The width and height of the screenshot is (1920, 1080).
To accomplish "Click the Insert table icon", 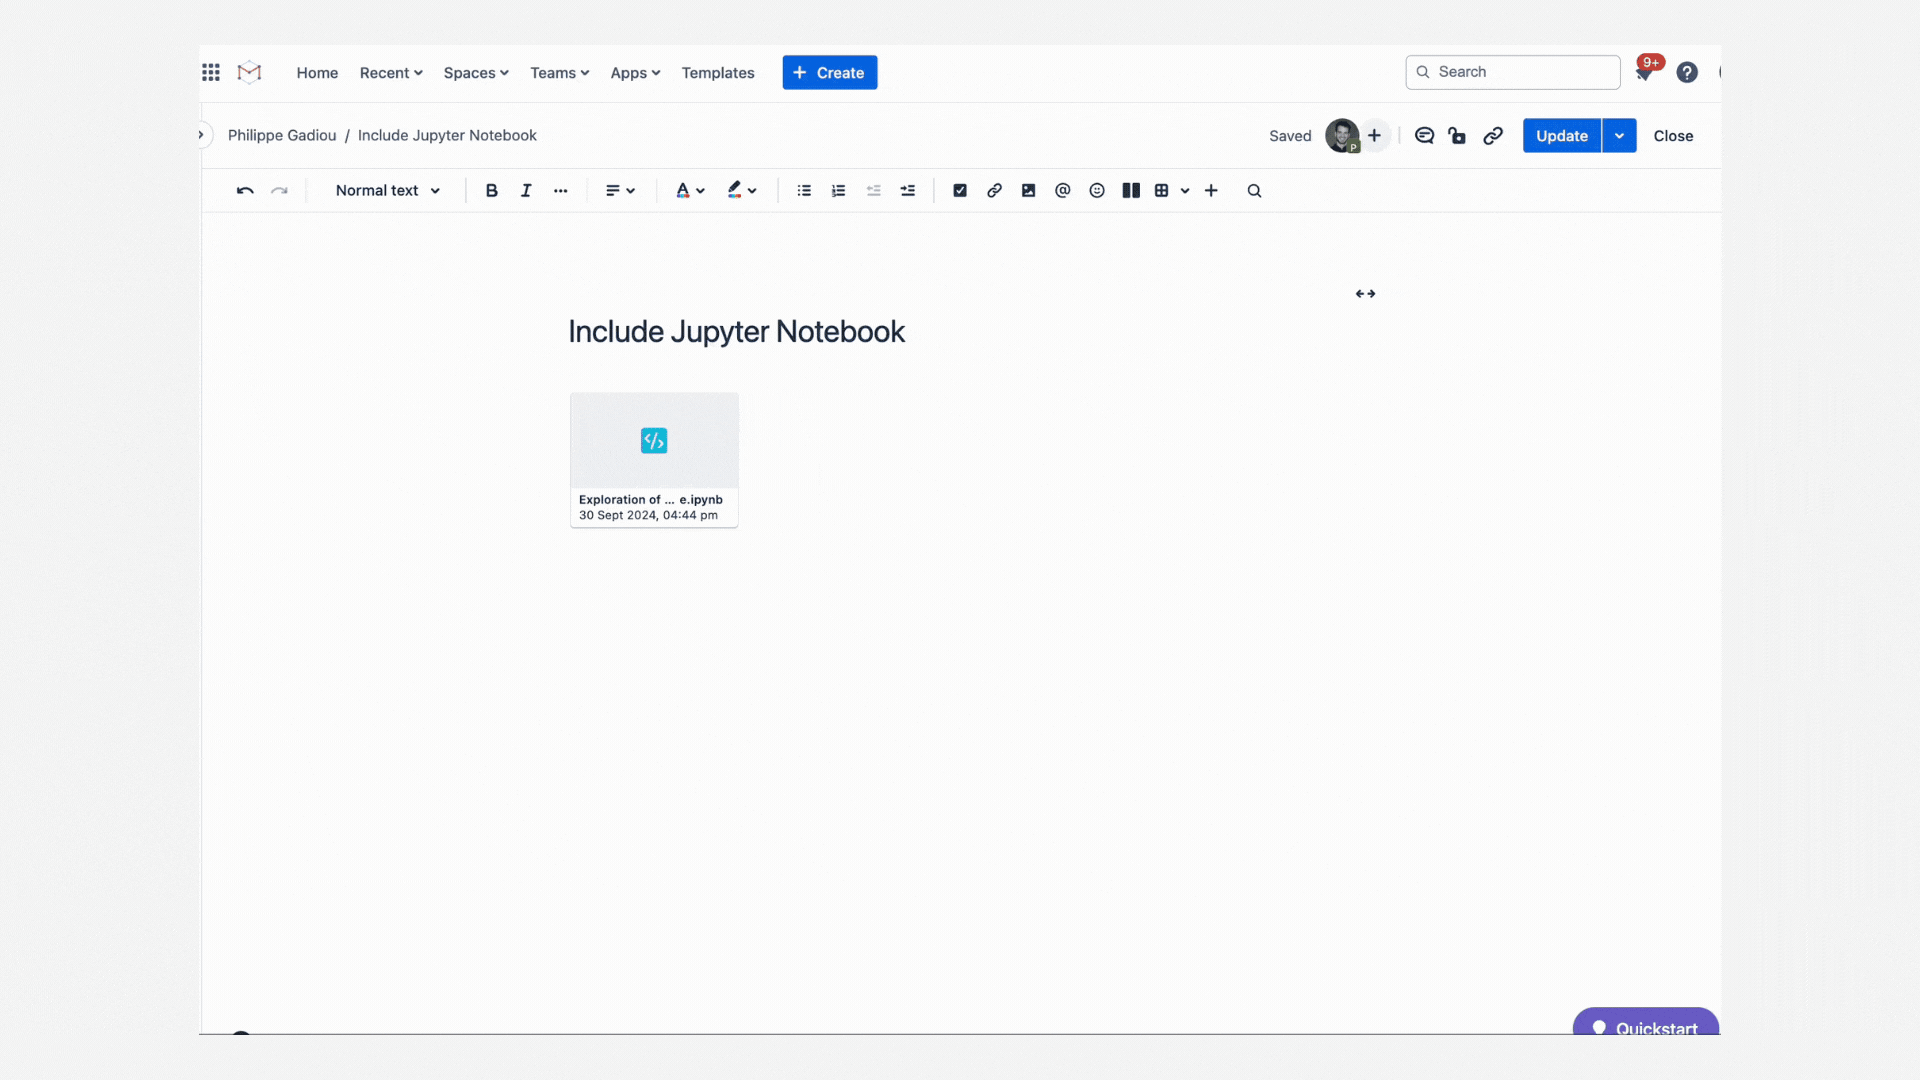I will pos(1160,190).
